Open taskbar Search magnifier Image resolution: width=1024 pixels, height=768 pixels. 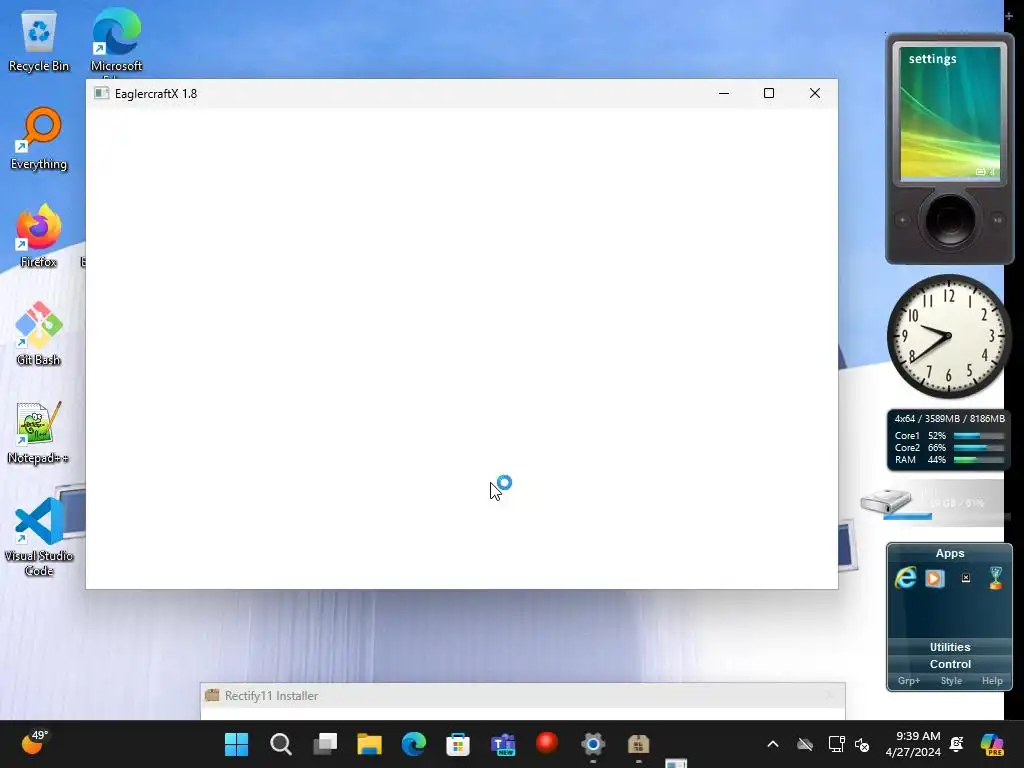pos(281,744)
